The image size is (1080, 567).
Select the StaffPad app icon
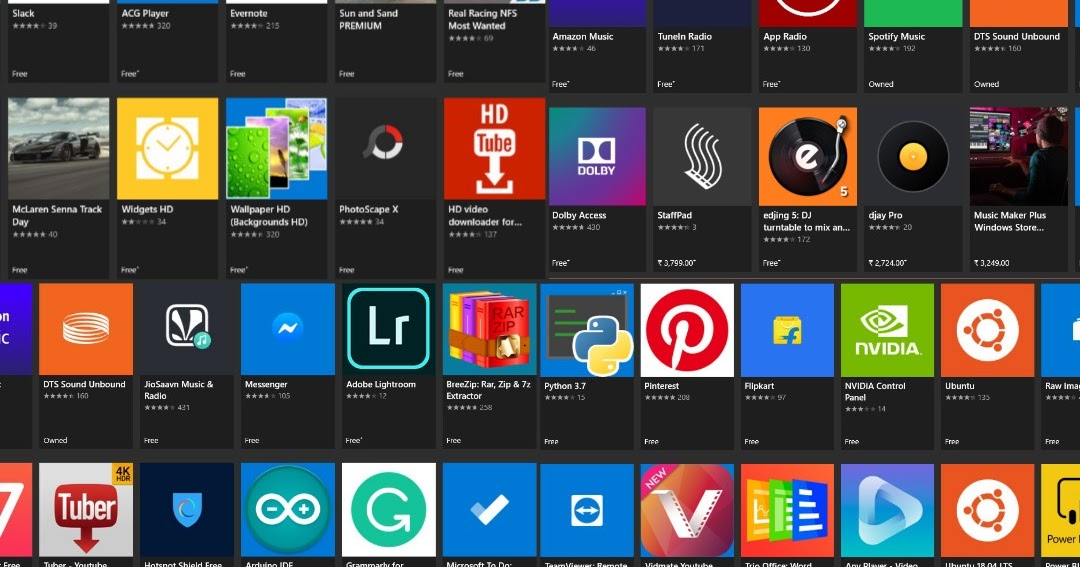(x=703, y=156)
